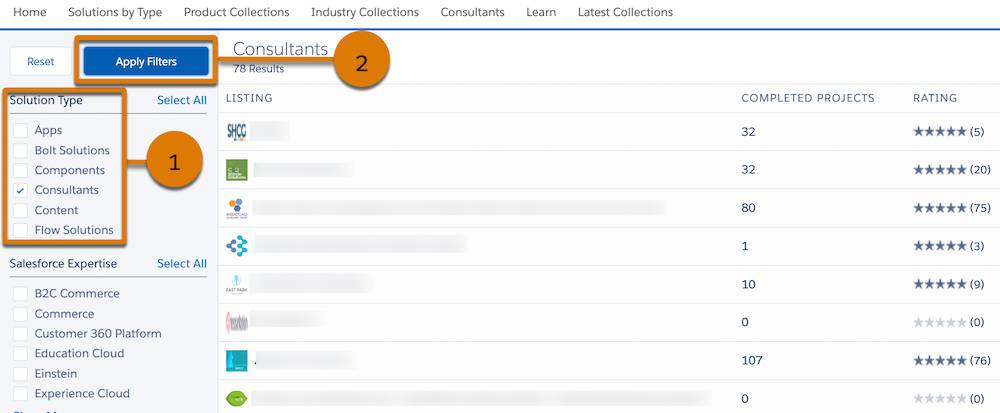
Task: Select All under Salesforce Expertise
Action: (x=182, y=263)
